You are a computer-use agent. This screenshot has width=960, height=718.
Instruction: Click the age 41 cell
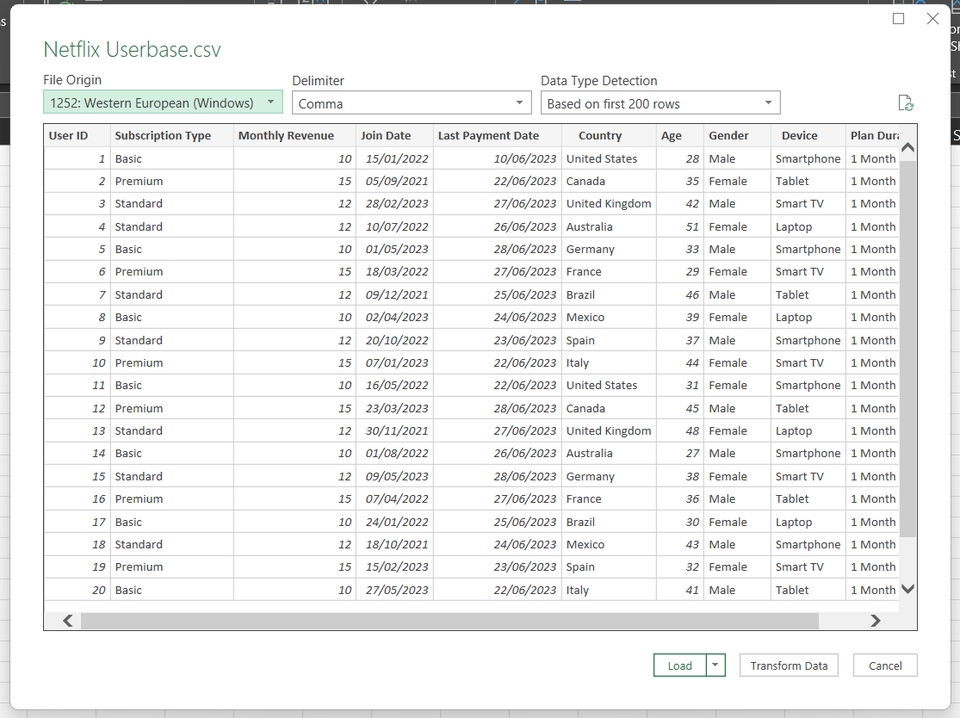680,590
